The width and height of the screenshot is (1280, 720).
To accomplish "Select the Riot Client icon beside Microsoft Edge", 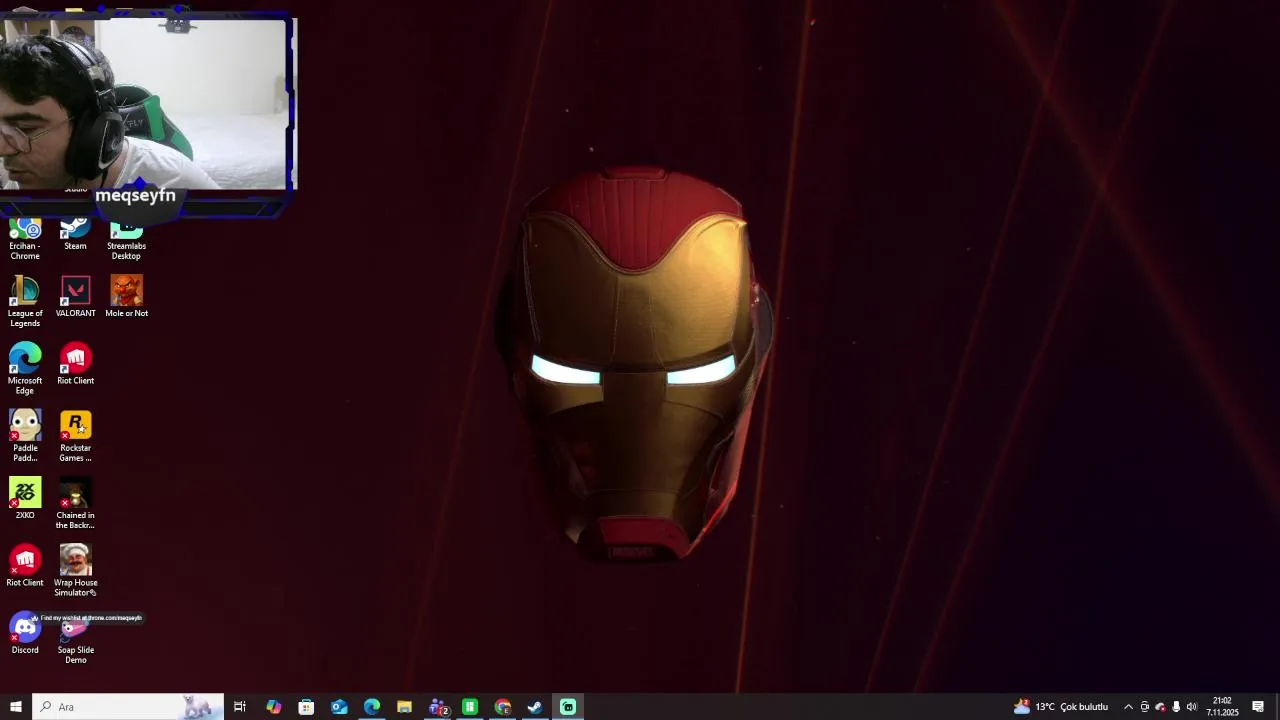I will click(x=75, y=364).
